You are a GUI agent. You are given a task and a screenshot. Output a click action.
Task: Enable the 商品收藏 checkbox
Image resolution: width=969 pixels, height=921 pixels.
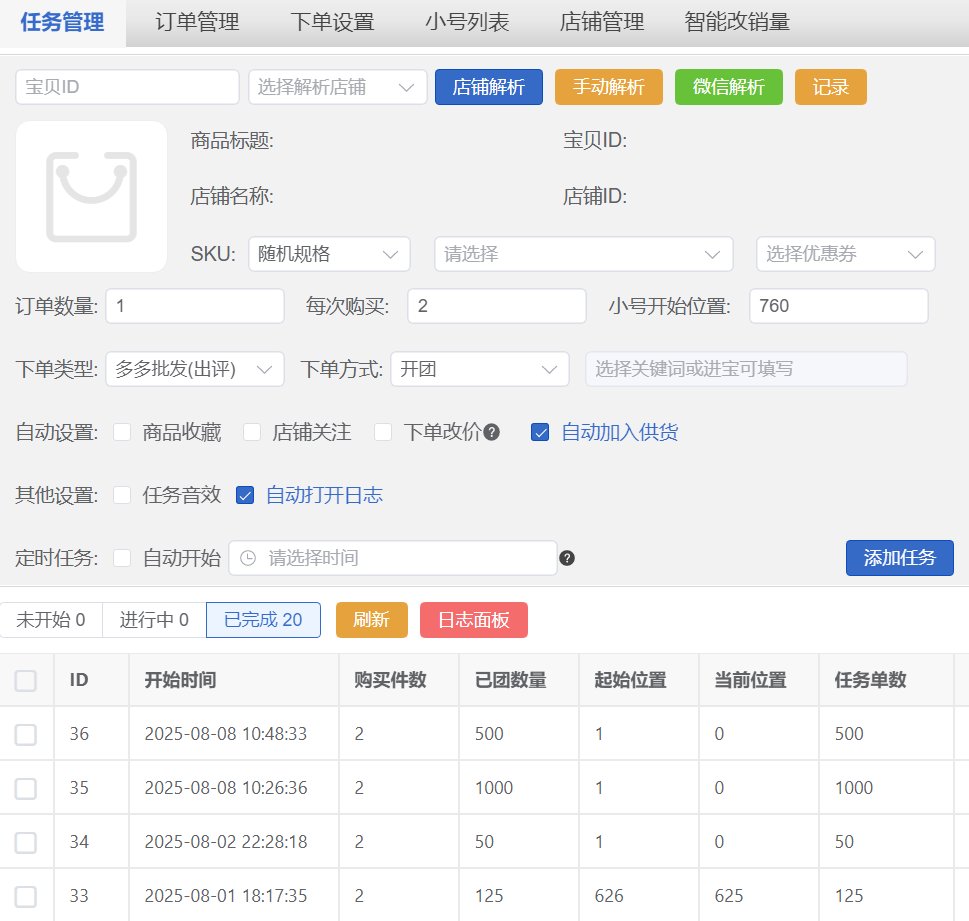coord(122,432)
